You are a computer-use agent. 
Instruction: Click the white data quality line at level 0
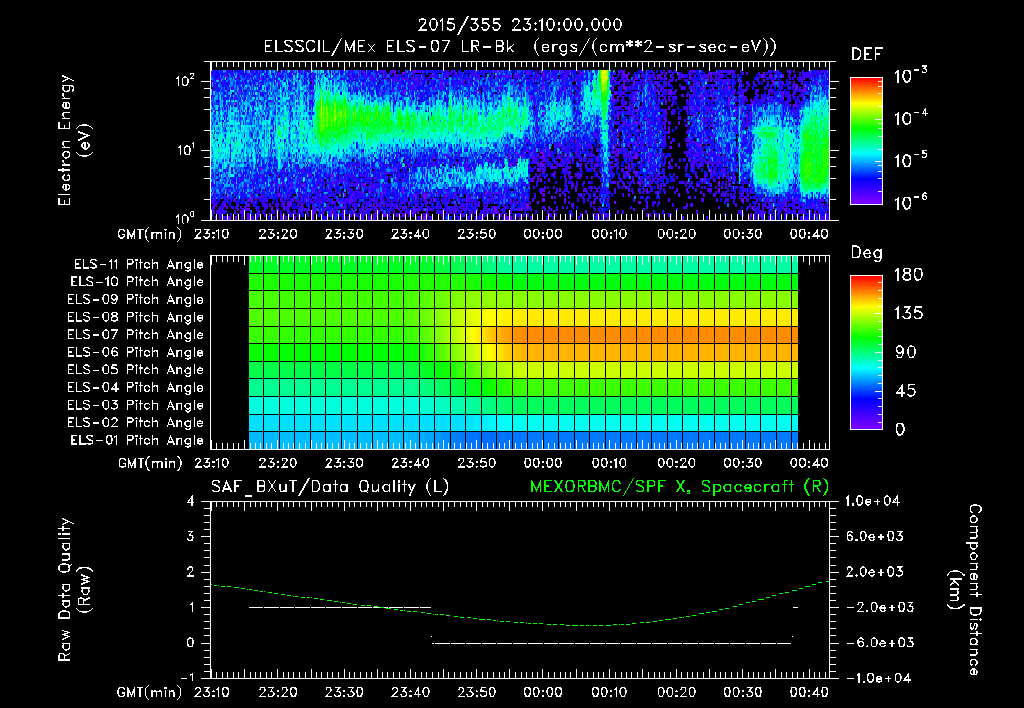coord(612,643)
